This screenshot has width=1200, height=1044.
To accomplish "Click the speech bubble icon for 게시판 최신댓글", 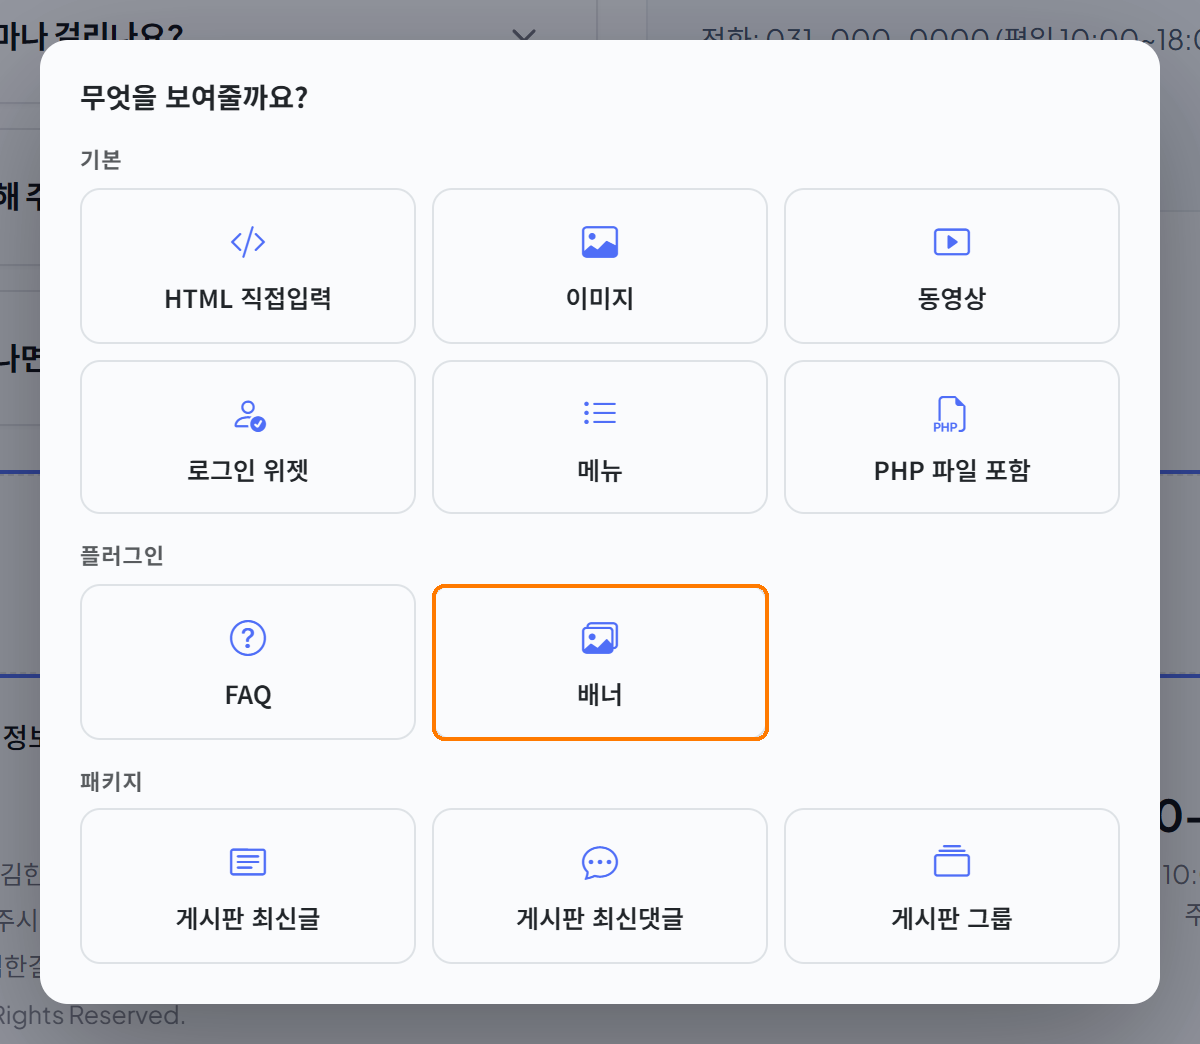I will pos(600,862).
